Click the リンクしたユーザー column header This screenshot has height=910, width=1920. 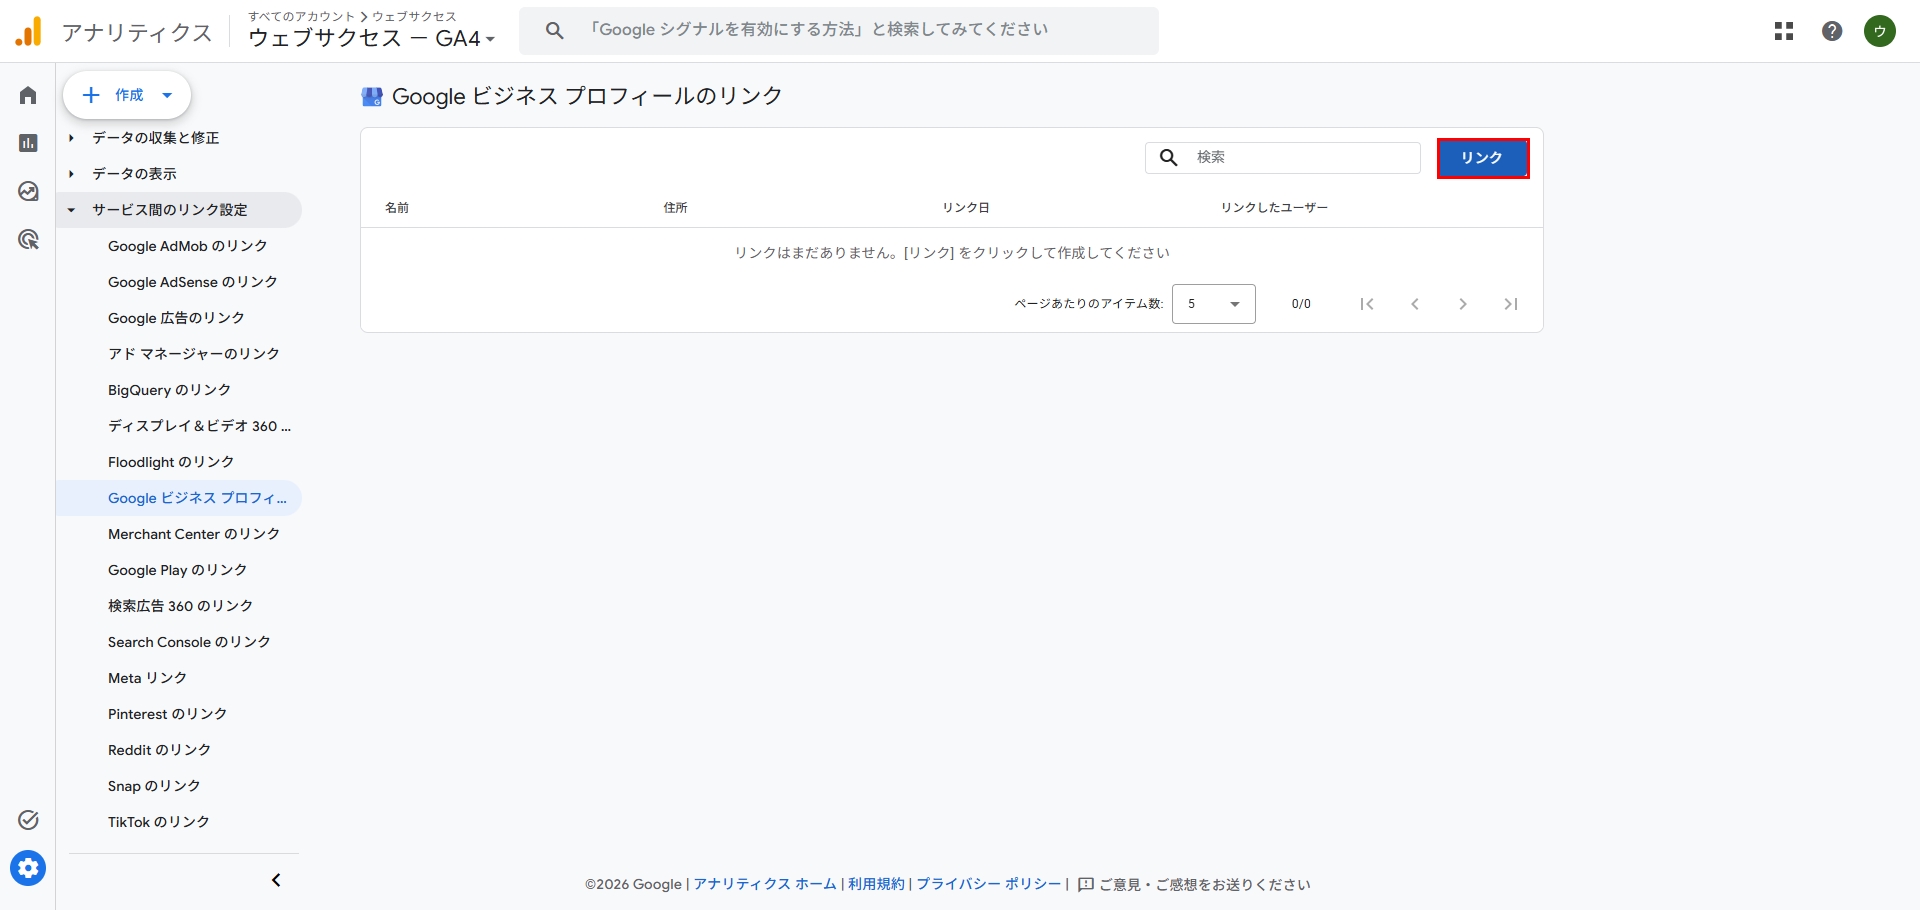(1274, 208)
